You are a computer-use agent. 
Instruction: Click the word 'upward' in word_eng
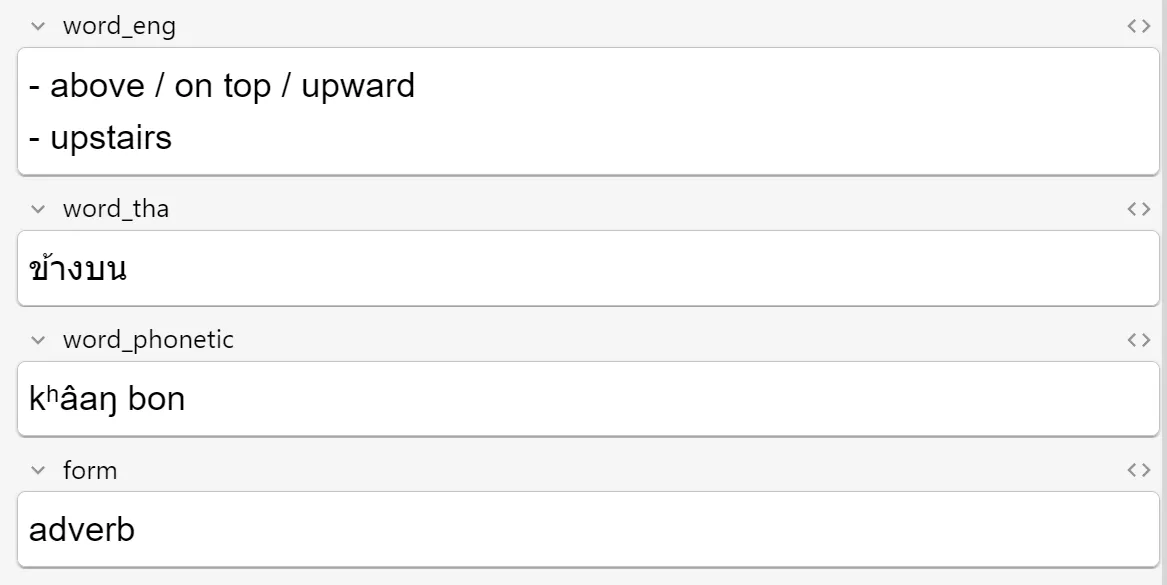(x=358, y=86)
